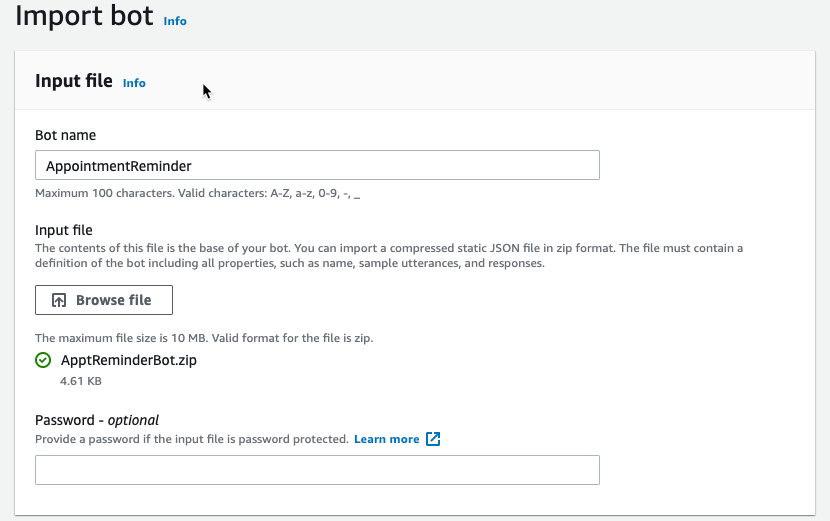830x521 pixels.
Task: Click the Browse file button
Action: point(104,300)
